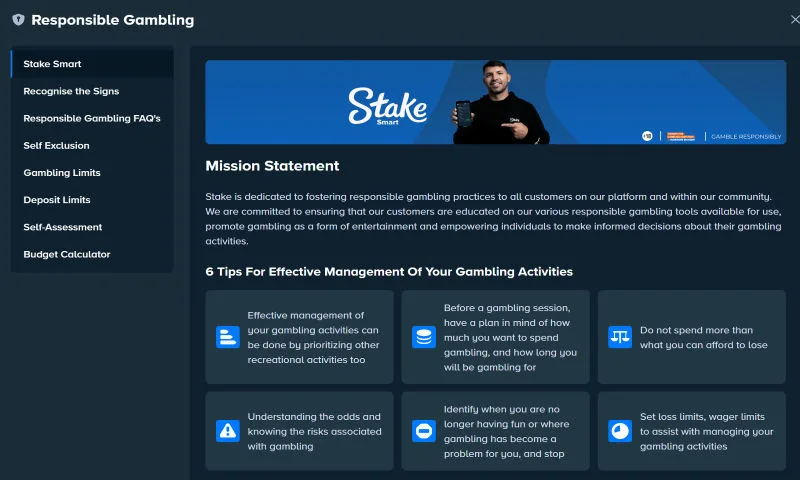Open Deposit Limits in sidebar
Screen dimensions: 800x480
point(57,200)
